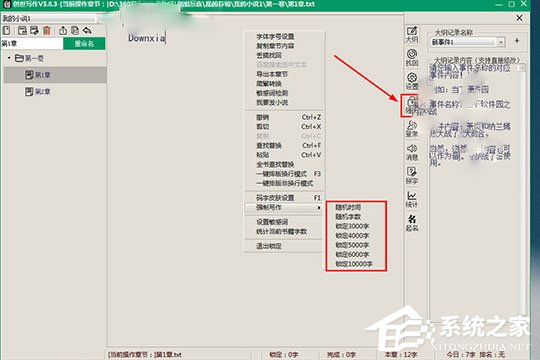Choose 查找替换 Ctrl+F from context menu

pos(284,145)
